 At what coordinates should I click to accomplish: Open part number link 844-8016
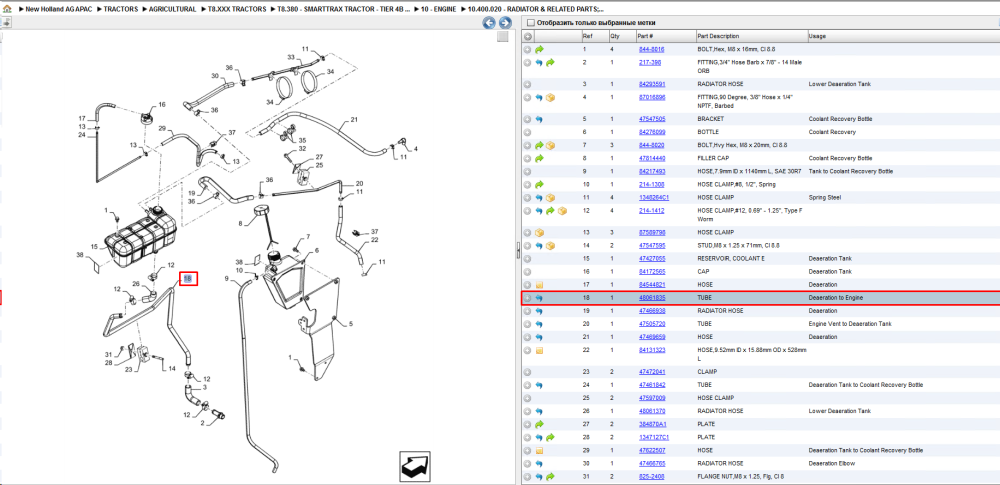(651, 49)
